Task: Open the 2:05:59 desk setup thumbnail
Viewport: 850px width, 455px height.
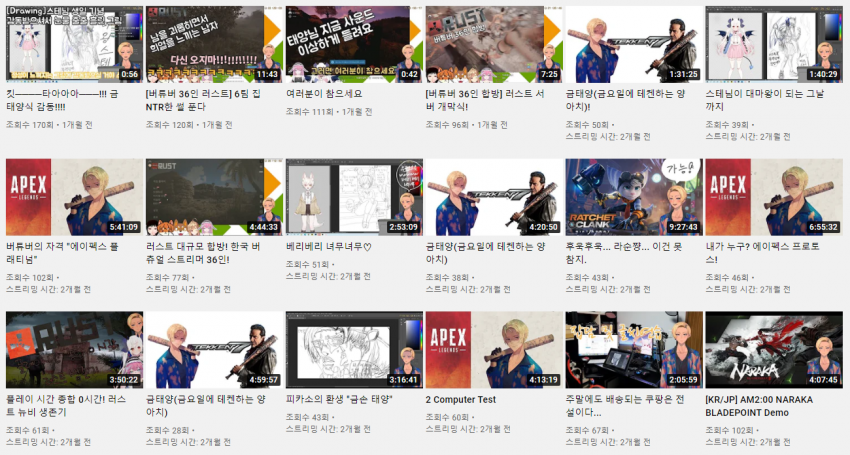Action: coord(634,350)
